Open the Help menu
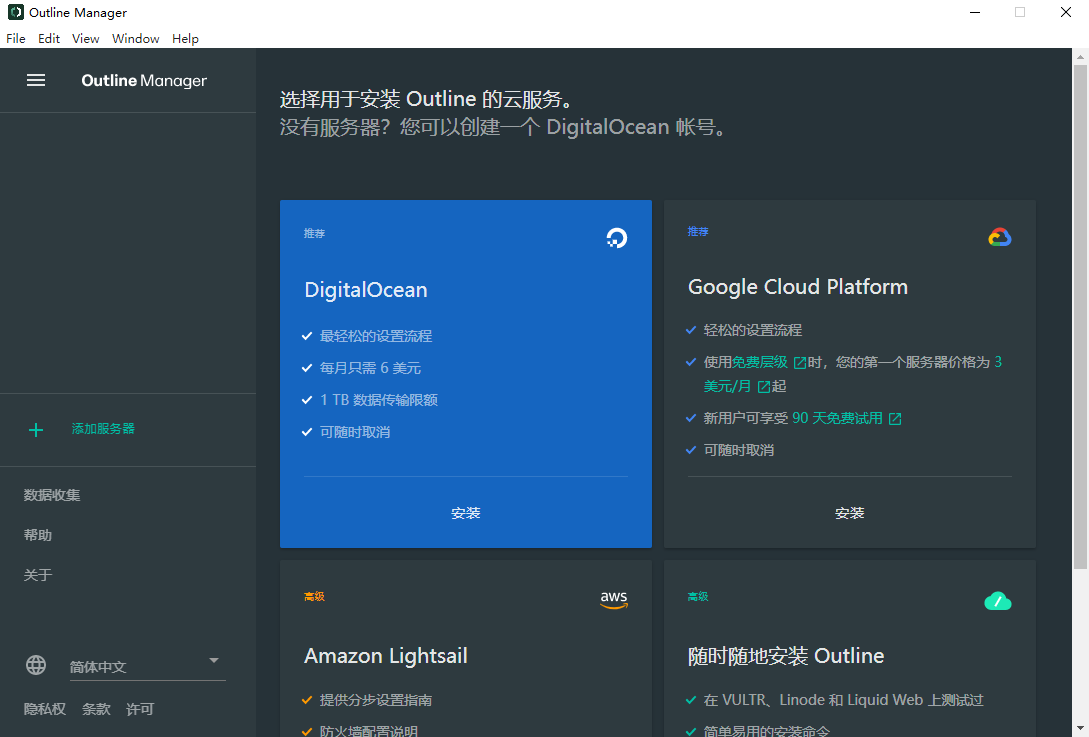 click(185, 39)
